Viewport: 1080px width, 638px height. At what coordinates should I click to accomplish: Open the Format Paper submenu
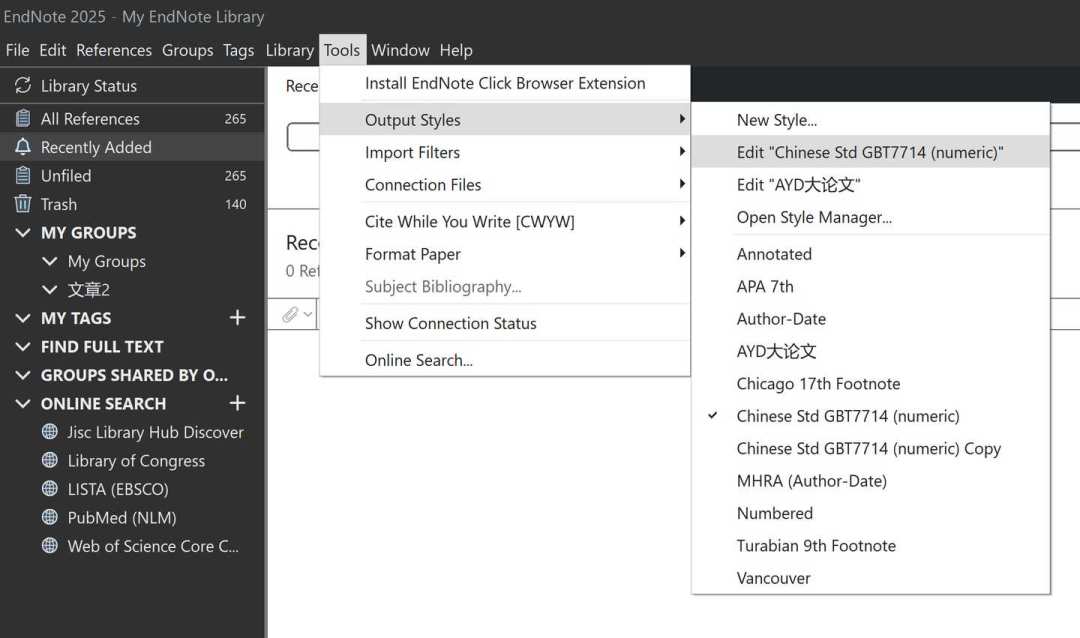tap(505, 254)
